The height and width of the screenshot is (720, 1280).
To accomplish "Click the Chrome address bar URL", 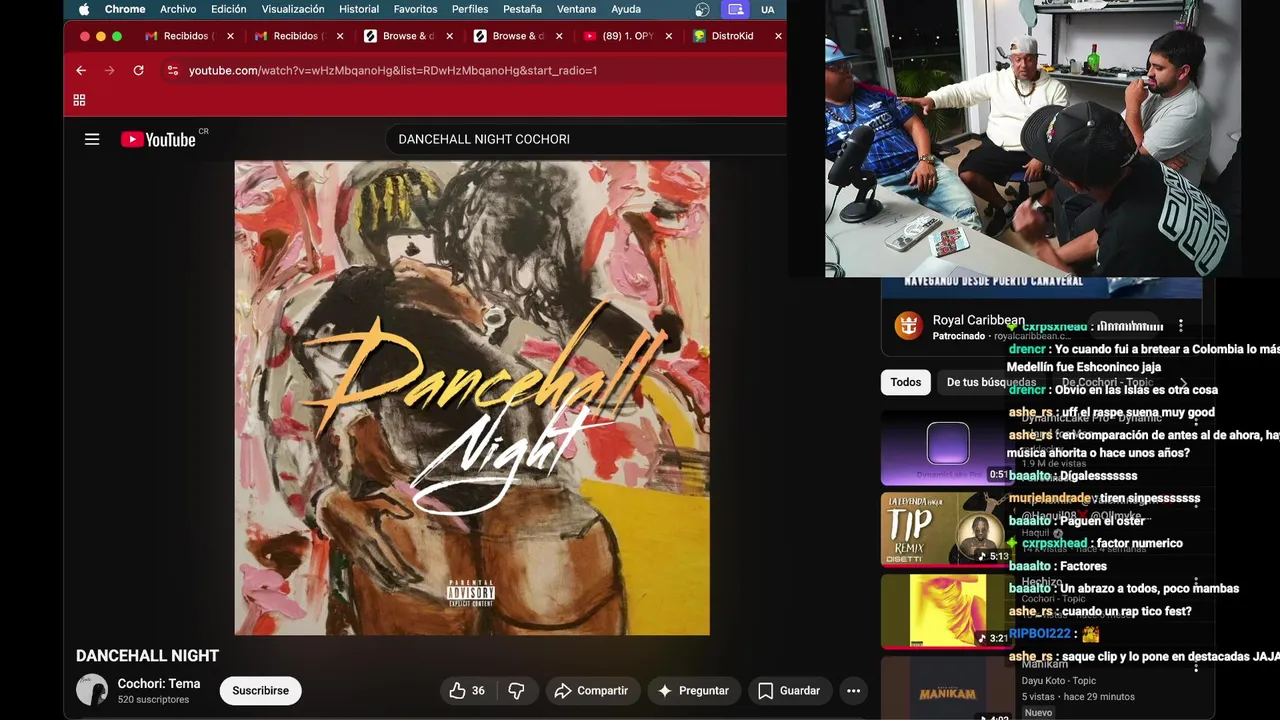I will click(393, 70).
